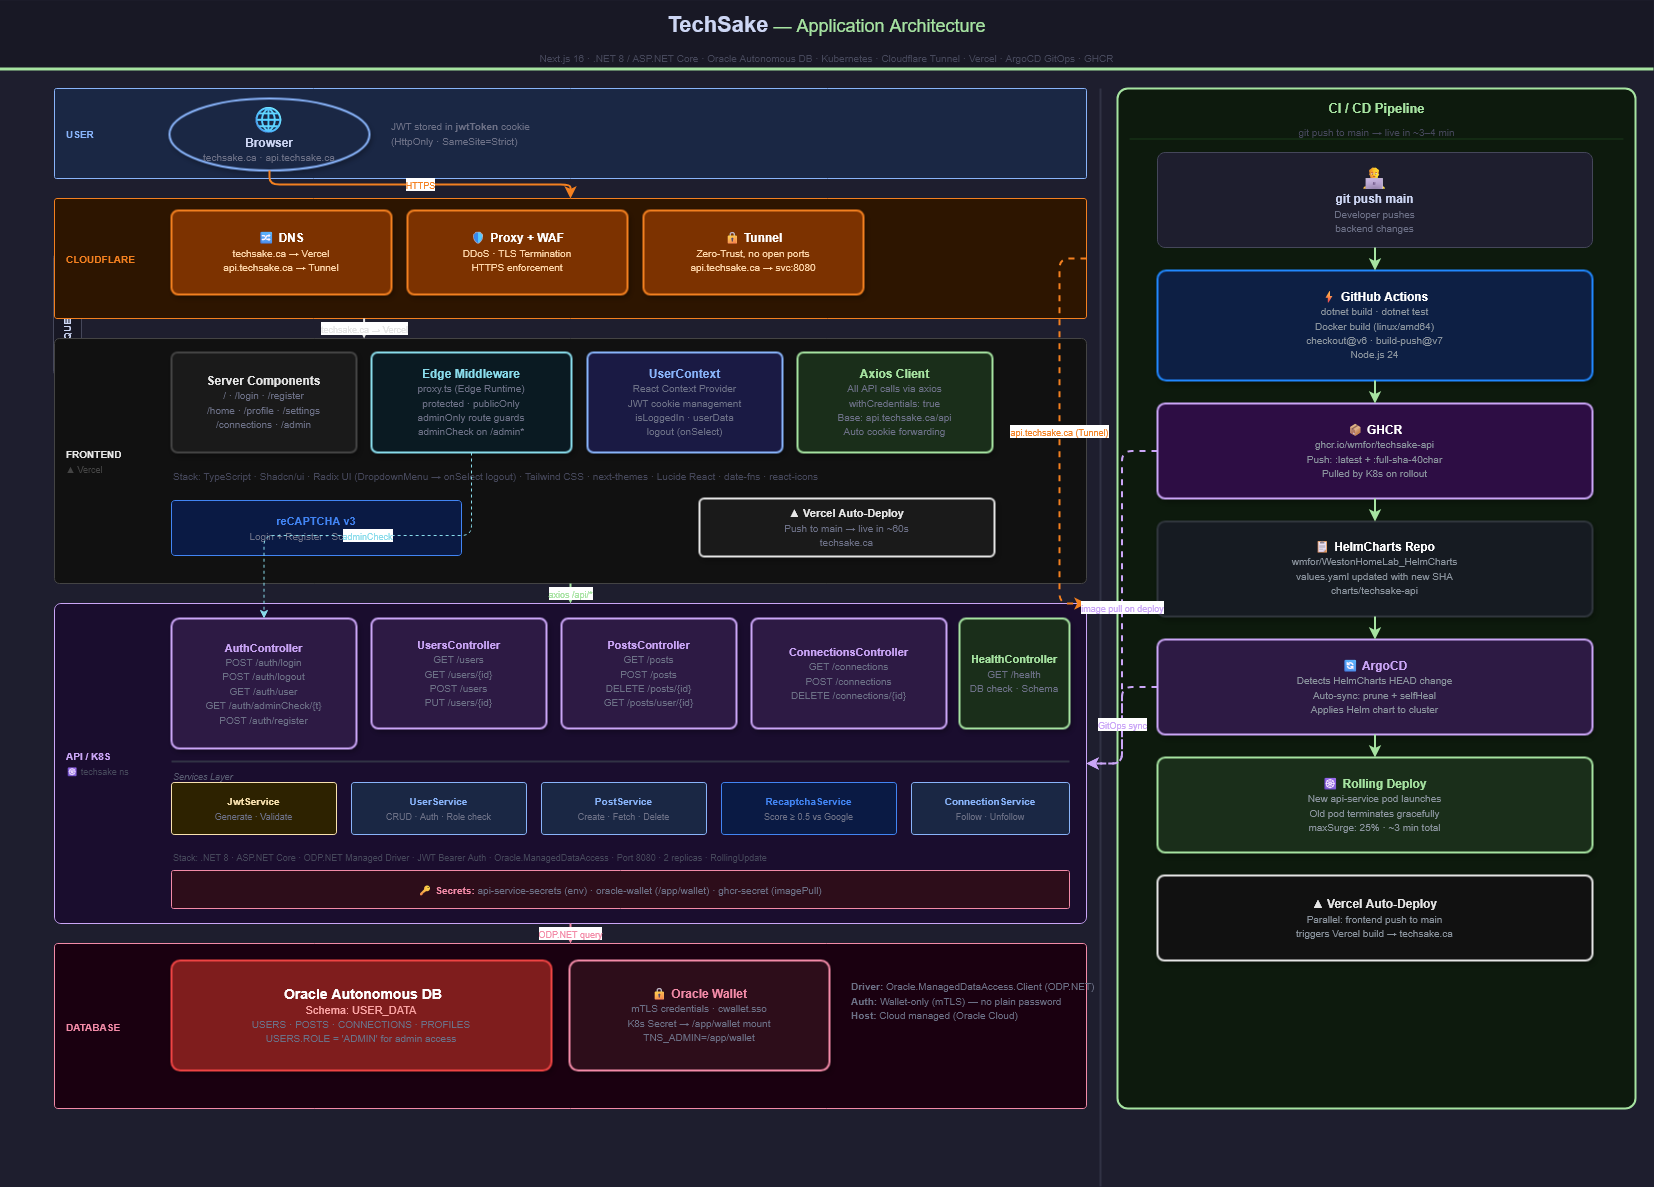Click the triangle icon in frontend Vercel Auto-Deploy
The image size is (1654, 1187).
click(x=794, y=513)
